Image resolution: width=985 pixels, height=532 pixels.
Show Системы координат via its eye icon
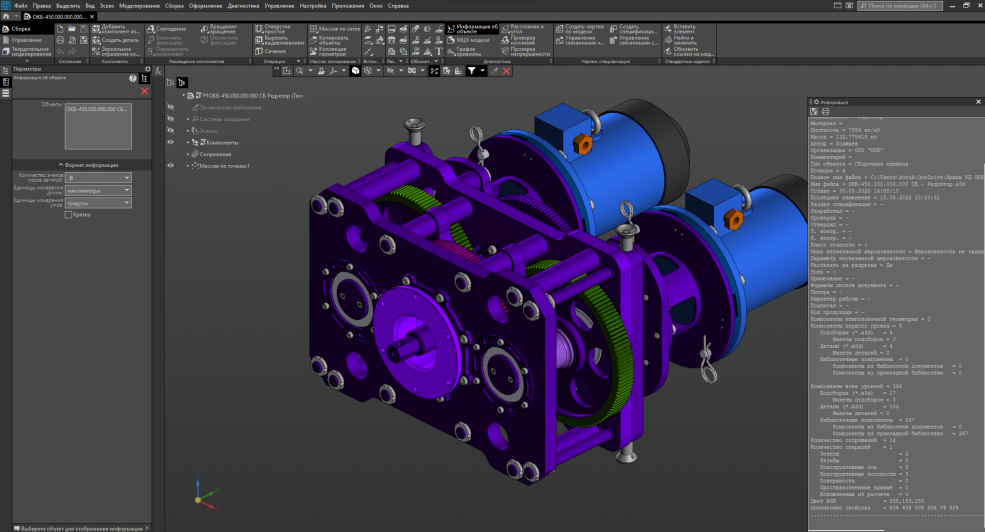pyautogui.click(x=170, y=119)
